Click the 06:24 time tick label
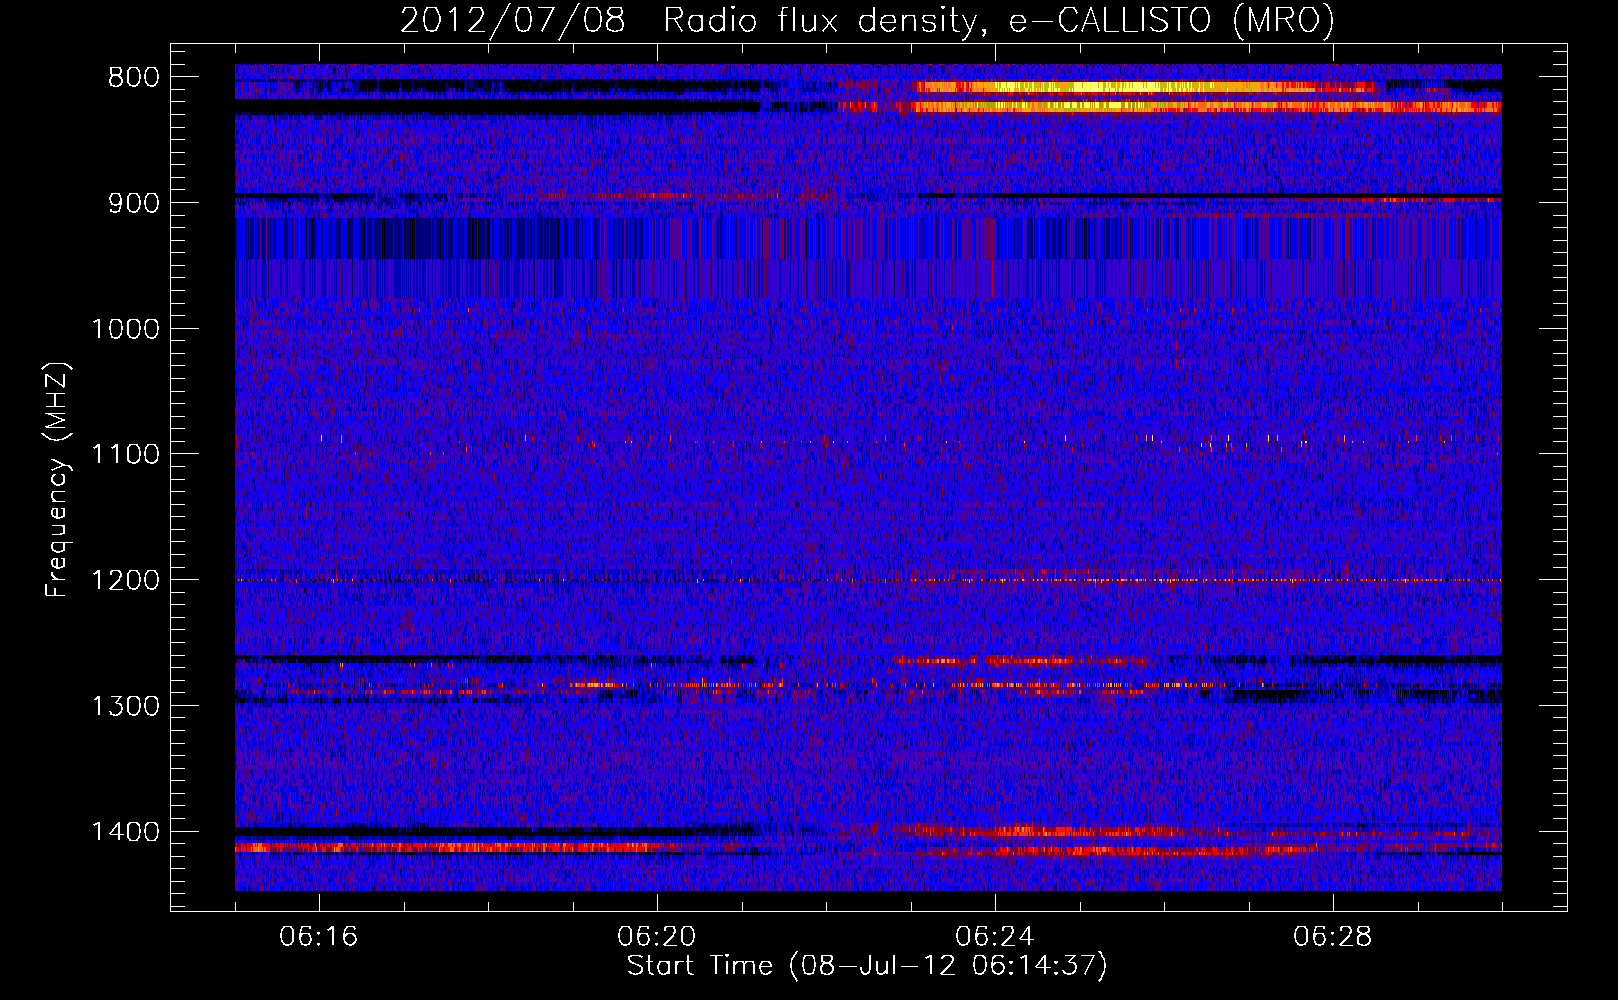Viewport: 1618px width, 1000px height. tap(995, 937)
